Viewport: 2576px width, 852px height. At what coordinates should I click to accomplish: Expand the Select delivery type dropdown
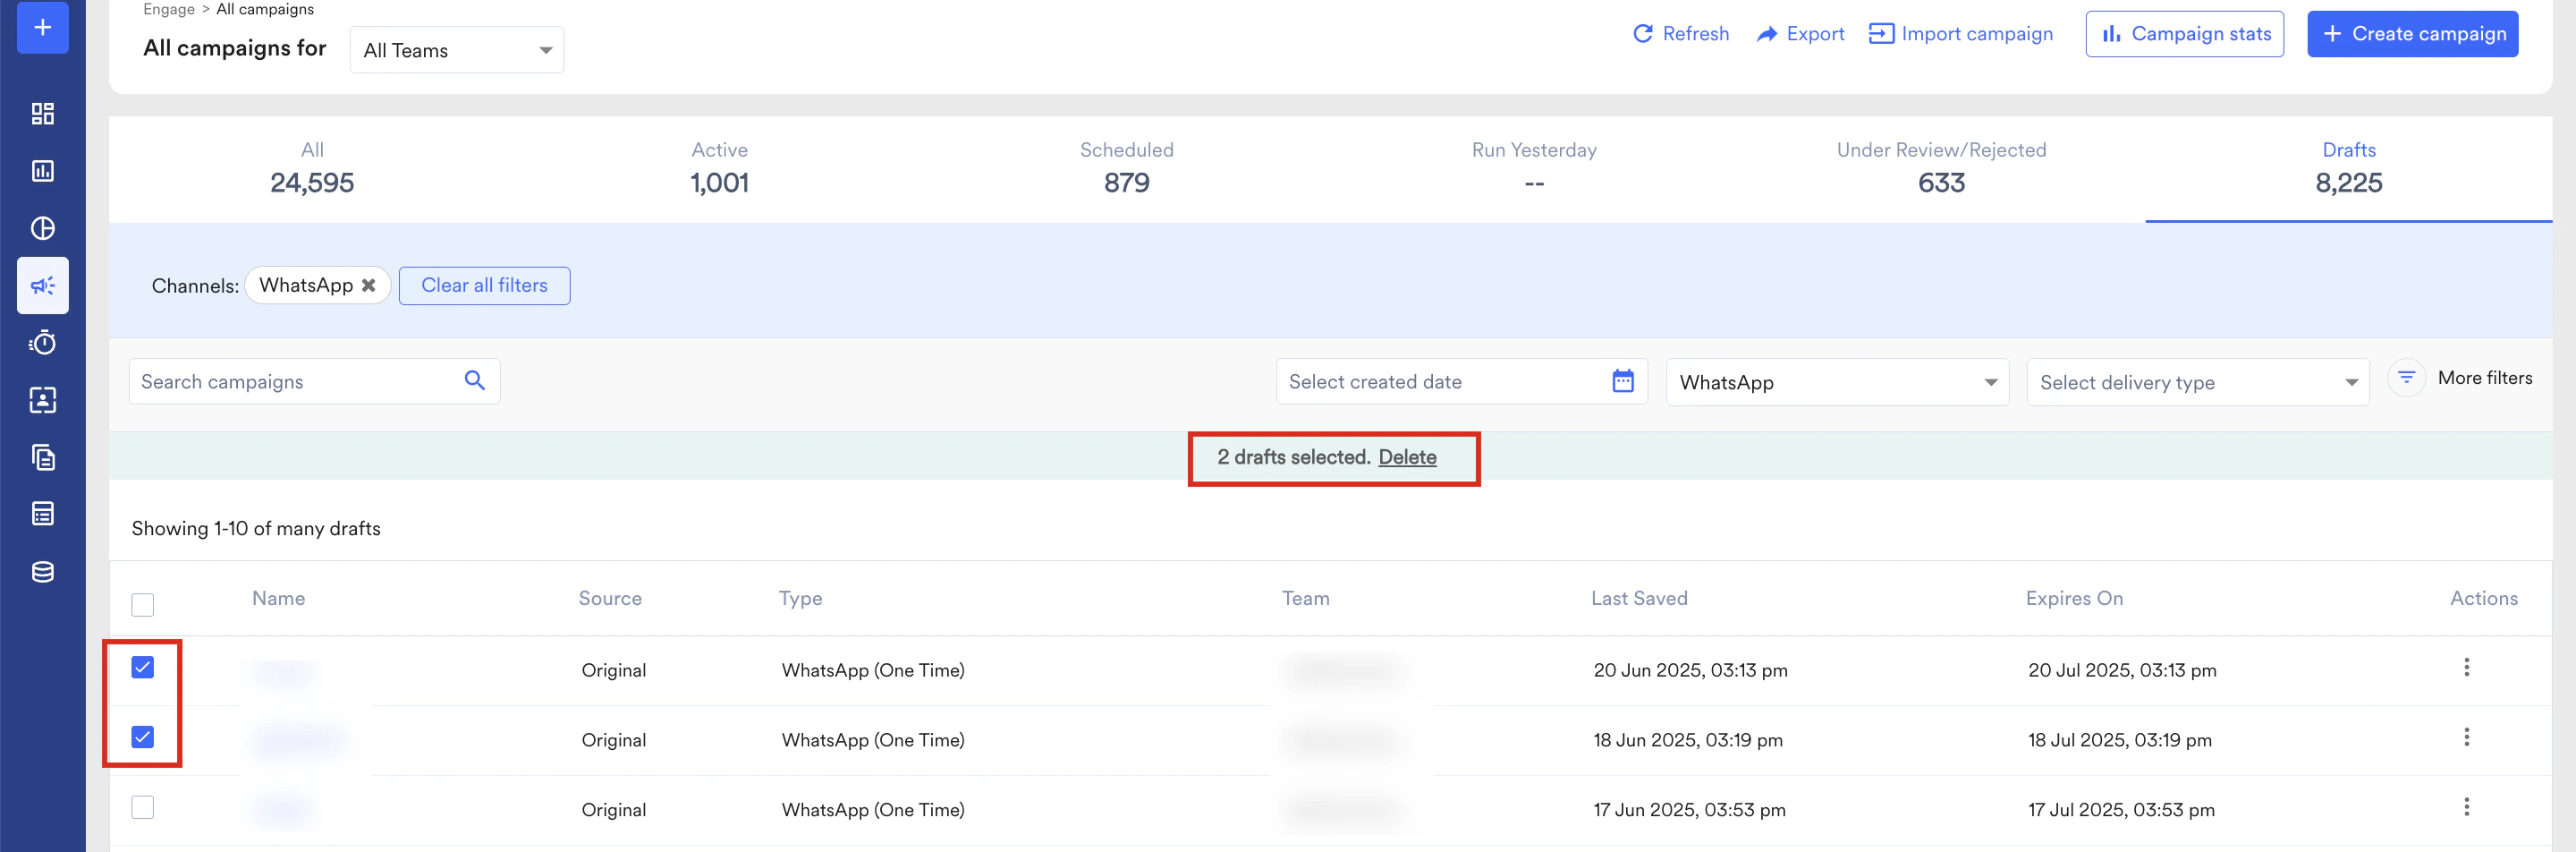(x=2196, y=382)
